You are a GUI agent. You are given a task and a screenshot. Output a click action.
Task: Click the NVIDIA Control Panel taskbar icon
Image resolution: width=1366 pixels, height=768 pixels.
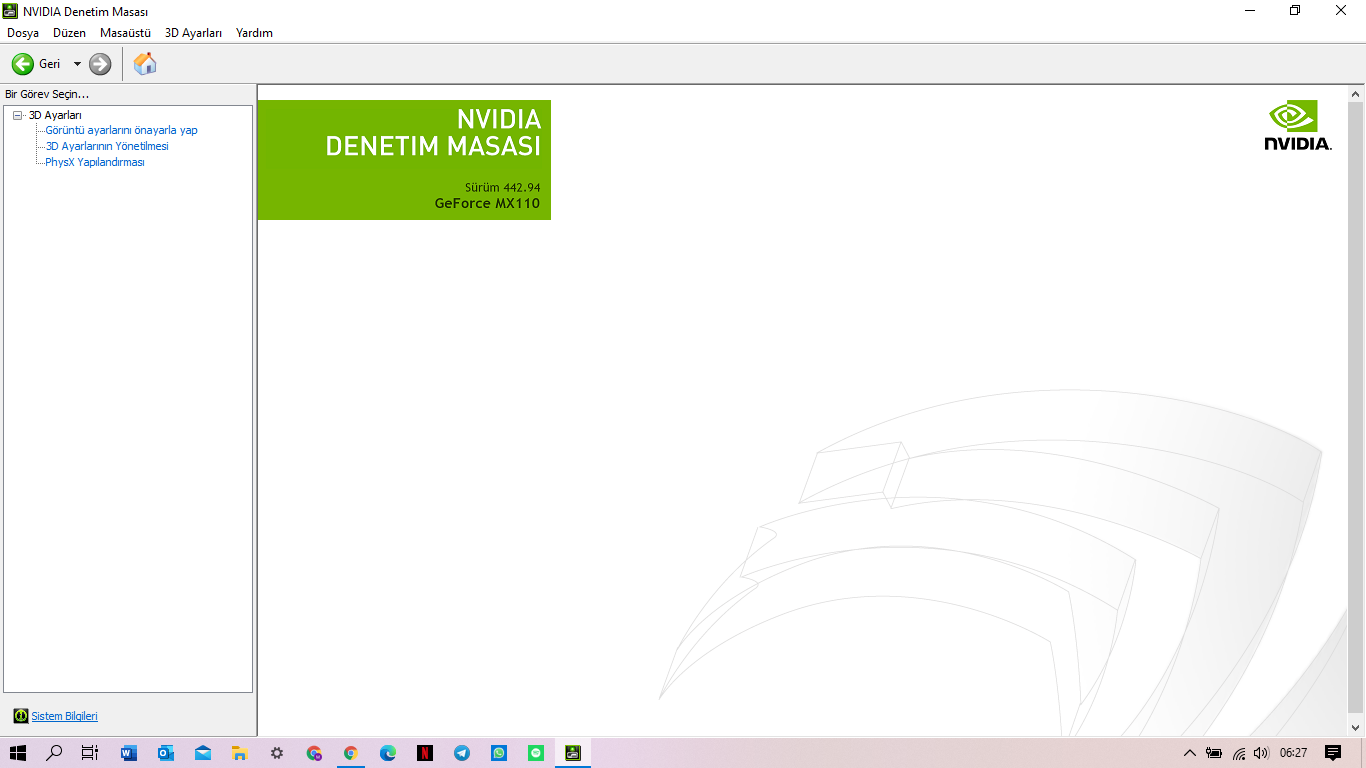[573, 753]
